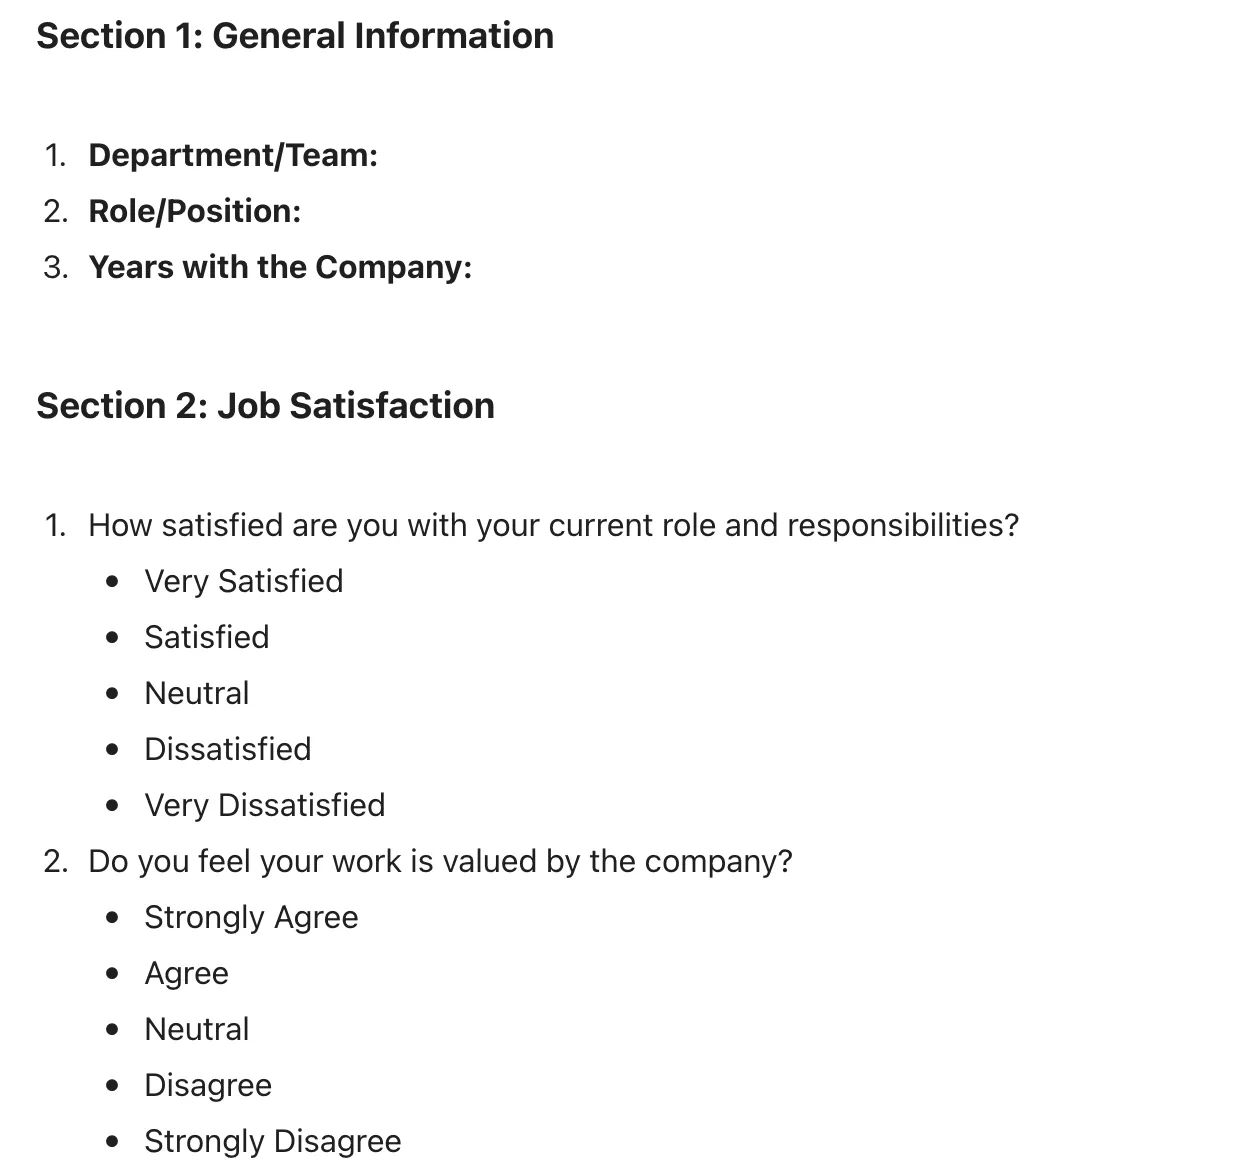Image resolution: width=1252 pixels, height=1164 pixels.
Task: Select Neutral under role satisfaction question
Action: coord(197,693)
